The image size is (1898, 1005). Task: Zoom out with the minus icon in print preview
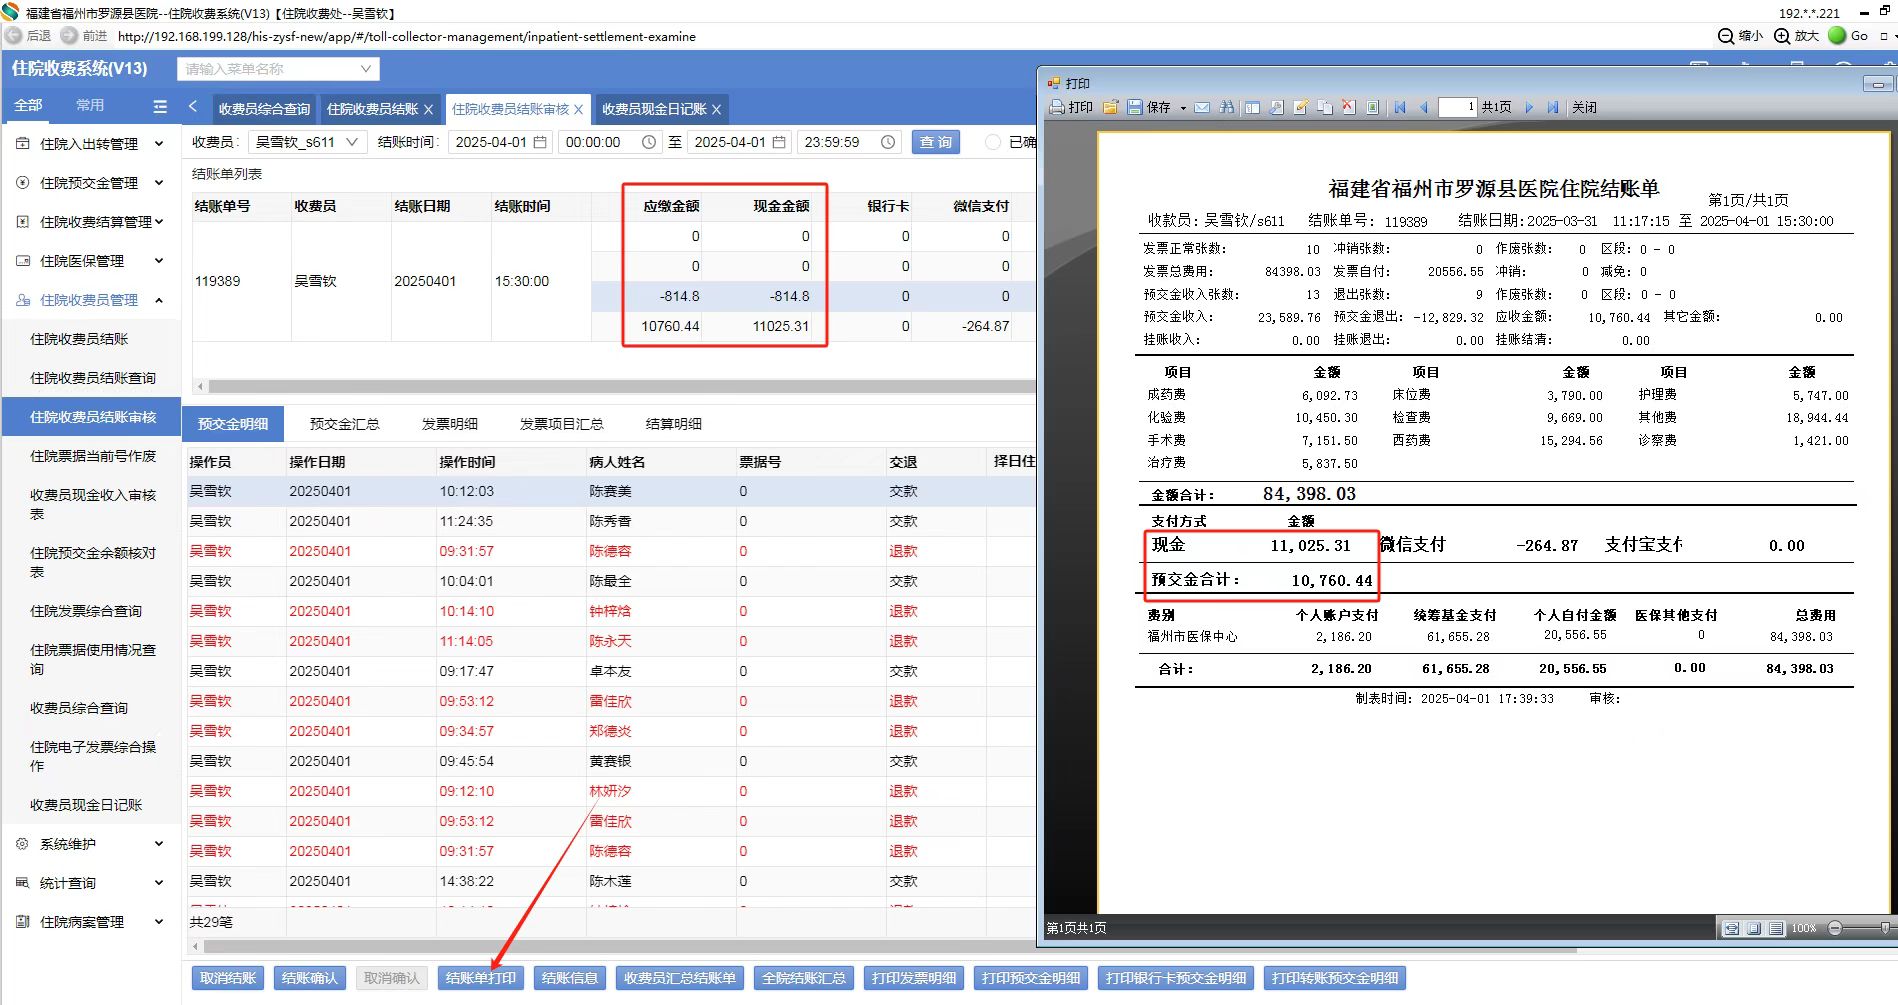click(1835, 928)
